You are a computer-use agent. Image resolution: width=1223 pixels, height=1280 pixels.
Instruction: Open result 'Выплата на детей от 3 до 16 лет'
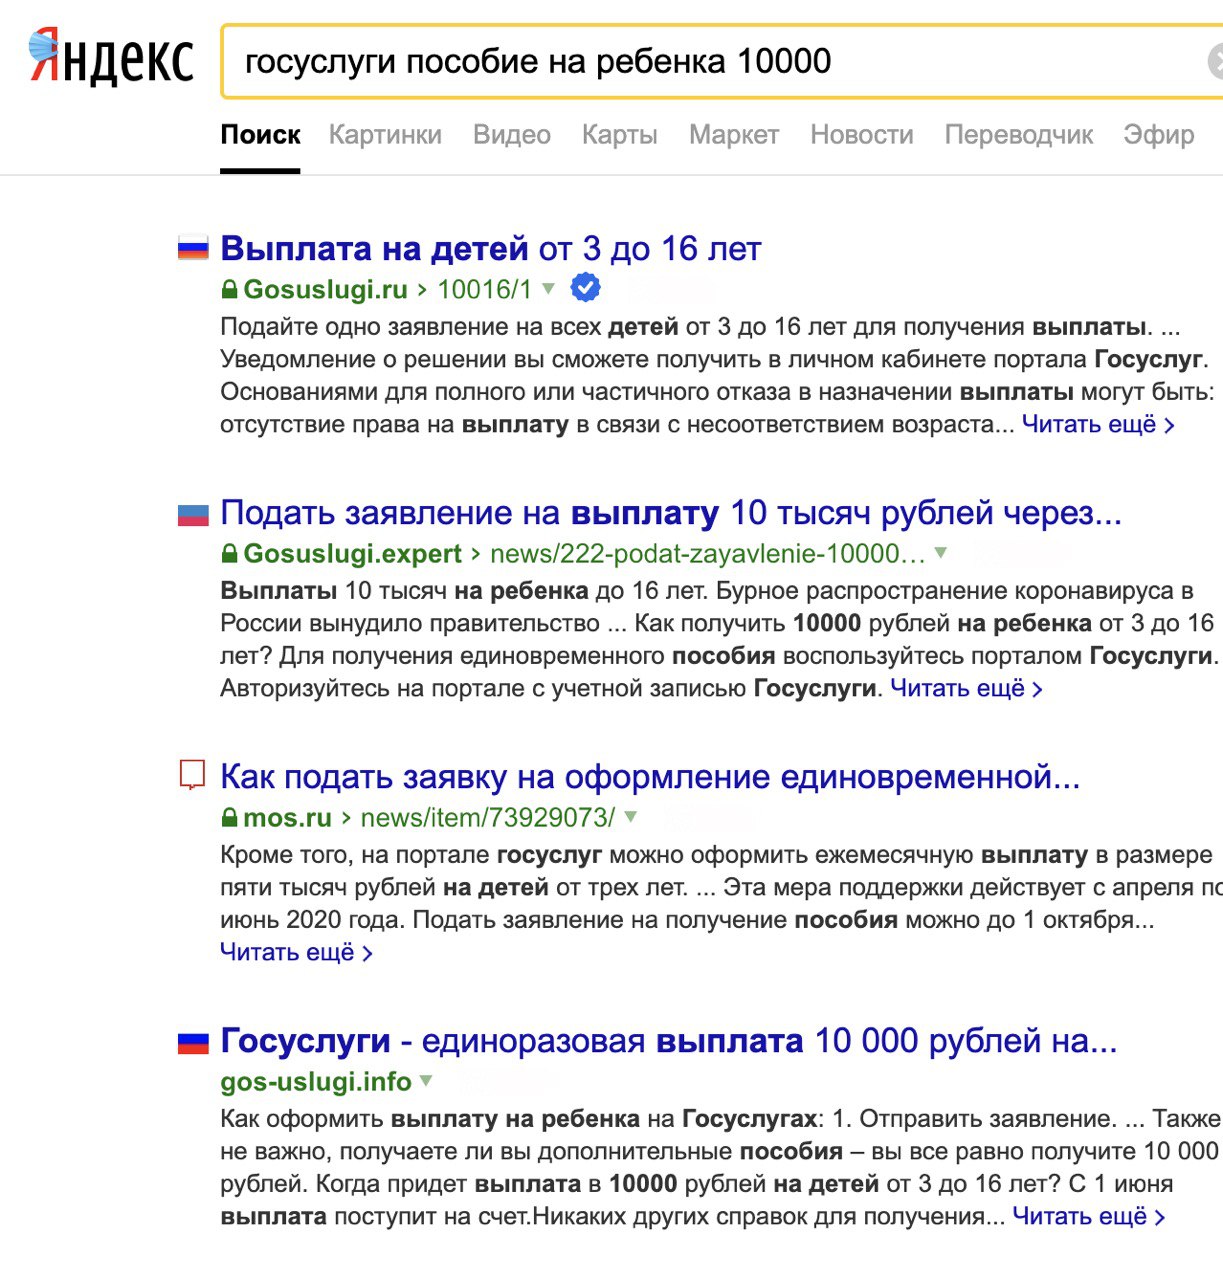click(491, 248)
